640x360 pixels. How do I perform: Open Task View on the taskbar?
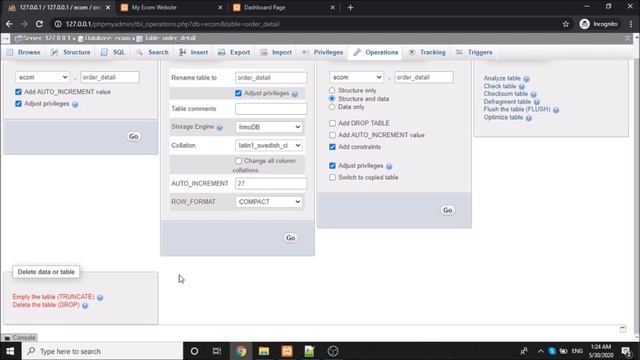coord(217,351)
